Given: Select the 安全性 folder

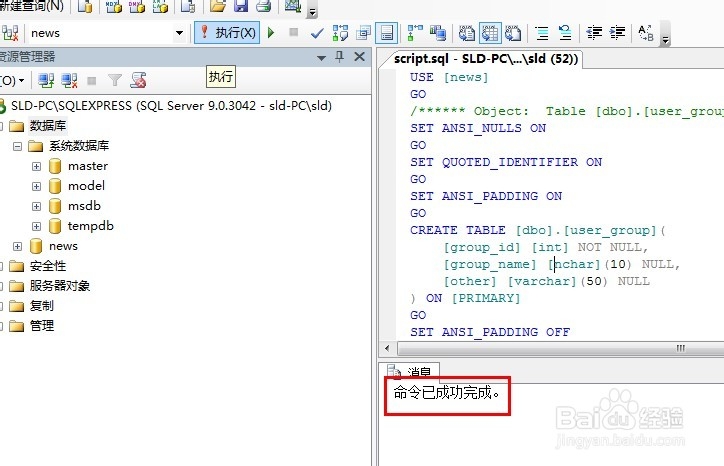Looking at the screenshot, I should click(48, 266).
